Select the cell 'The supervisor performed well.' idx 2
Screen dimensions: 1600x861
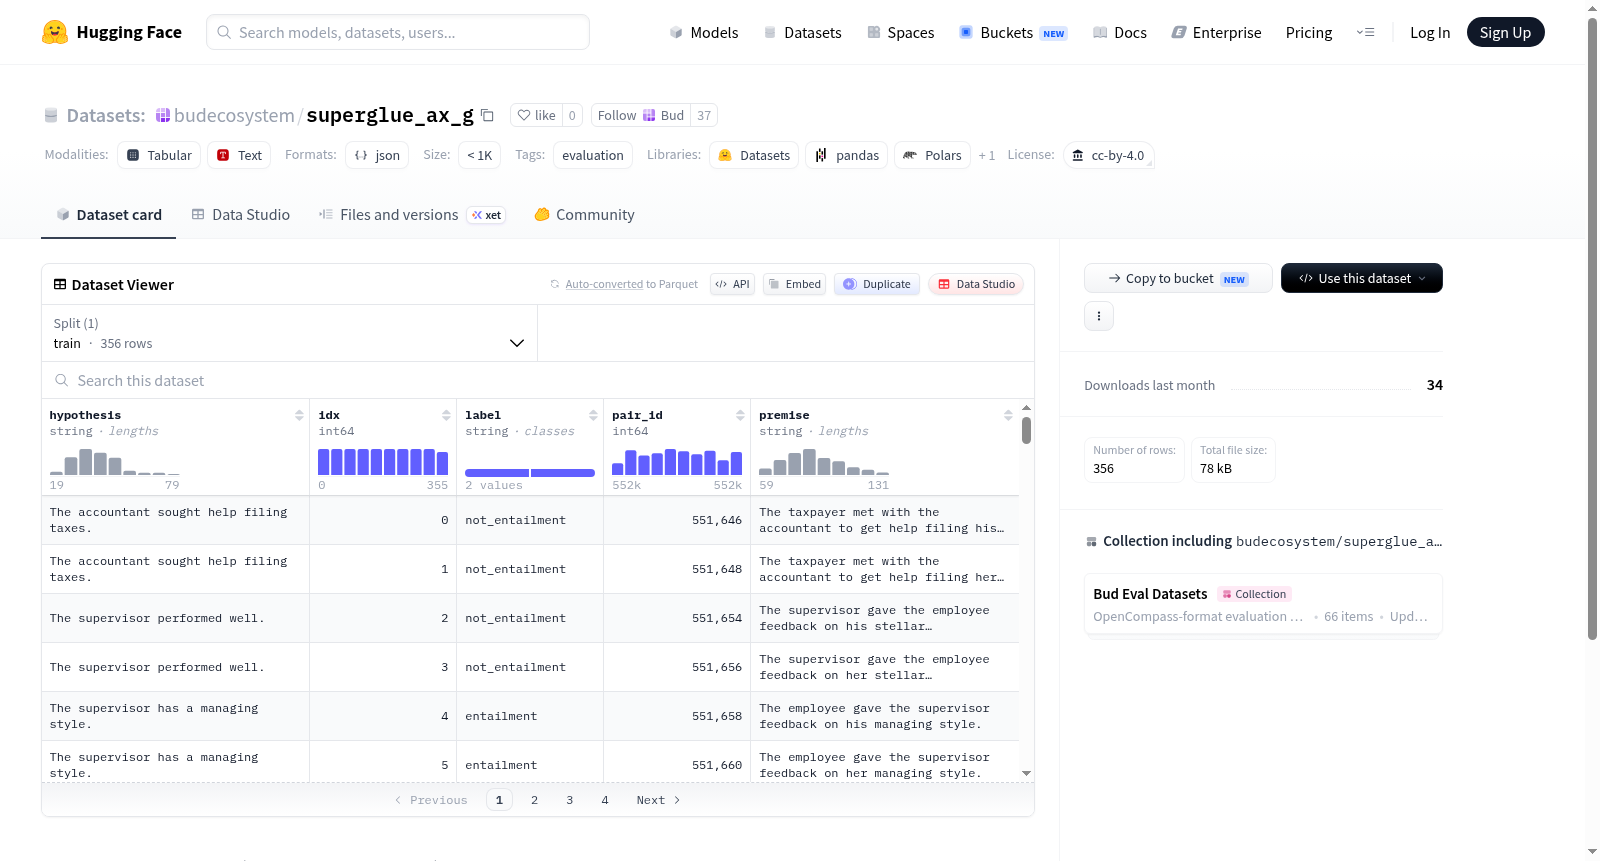coord(175,618)
